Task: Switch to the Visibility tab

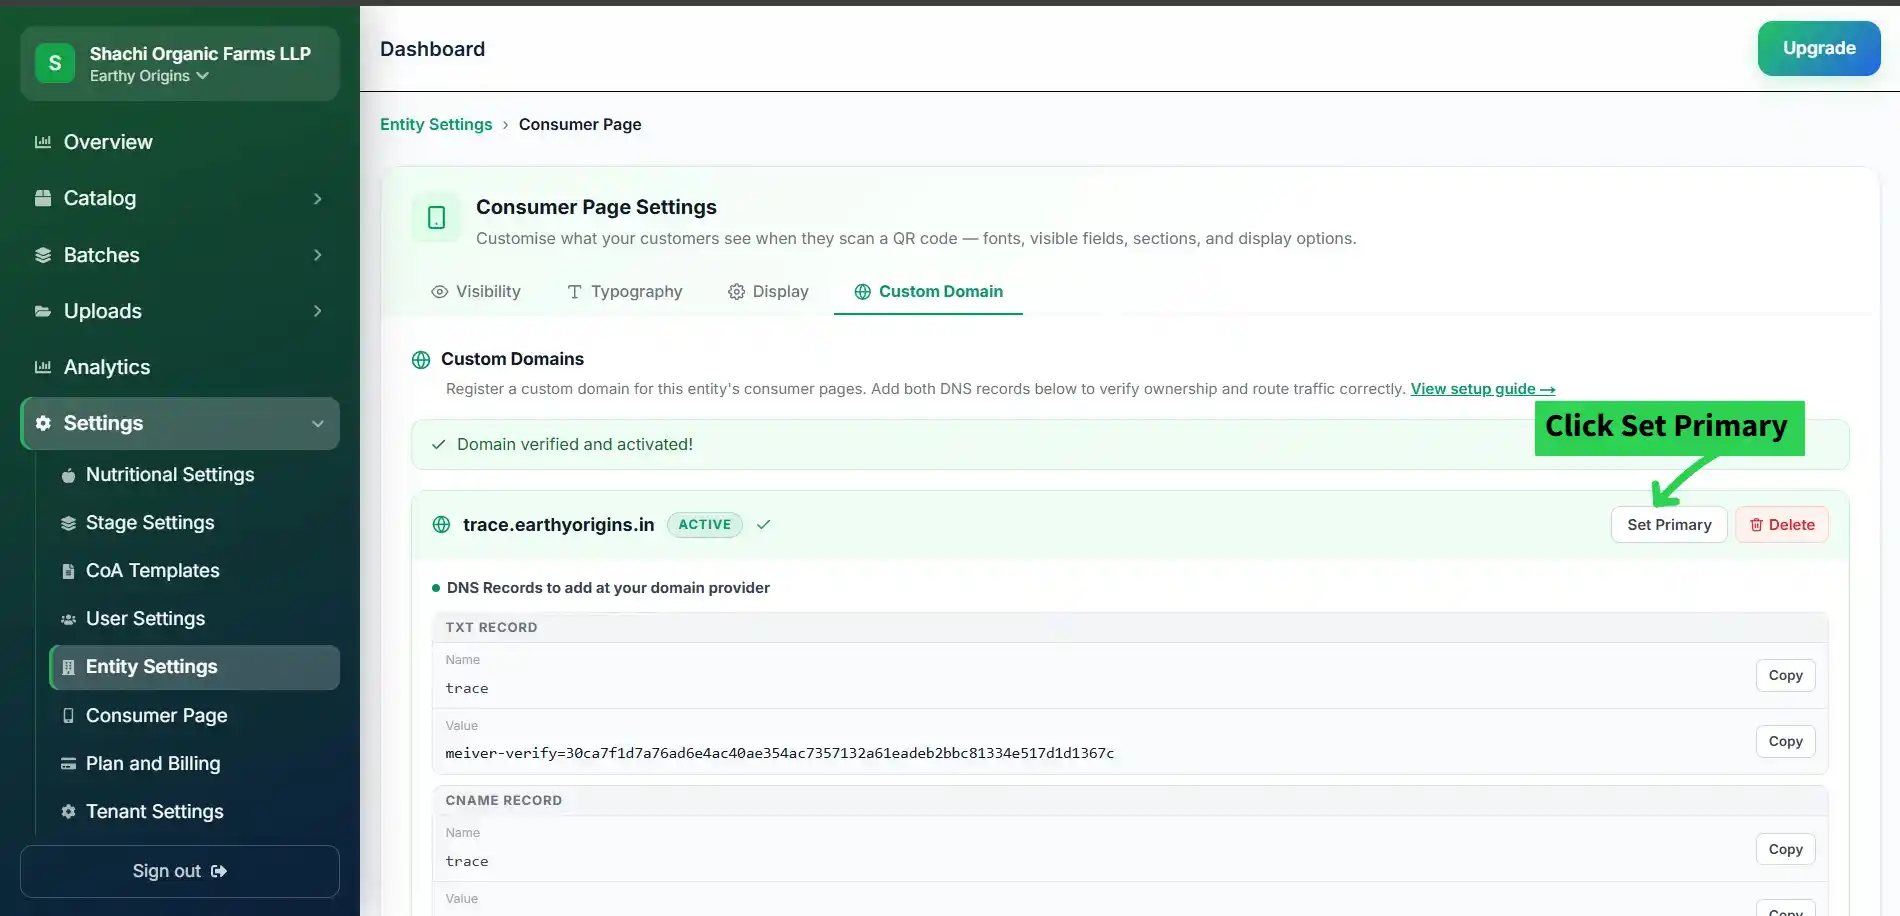Action: [476, 291]
